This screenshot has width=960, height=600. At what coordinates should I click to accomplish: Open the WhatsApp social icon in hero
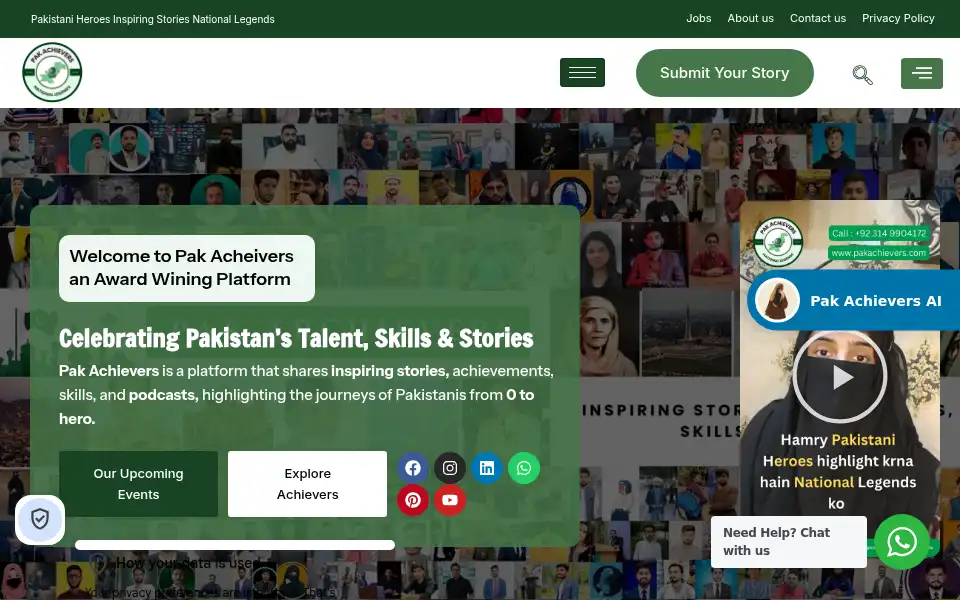tap(524, 468)
